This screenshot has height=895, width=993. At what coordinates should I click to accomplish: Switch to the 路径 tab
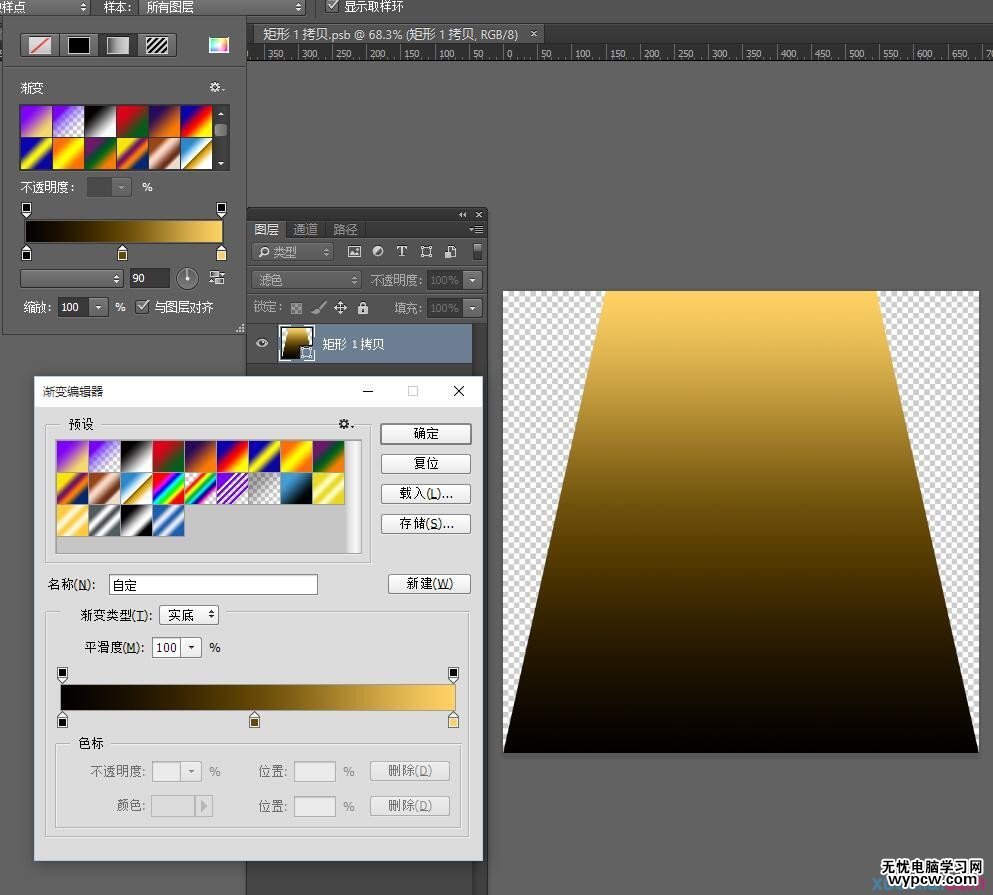pos(345,229)
